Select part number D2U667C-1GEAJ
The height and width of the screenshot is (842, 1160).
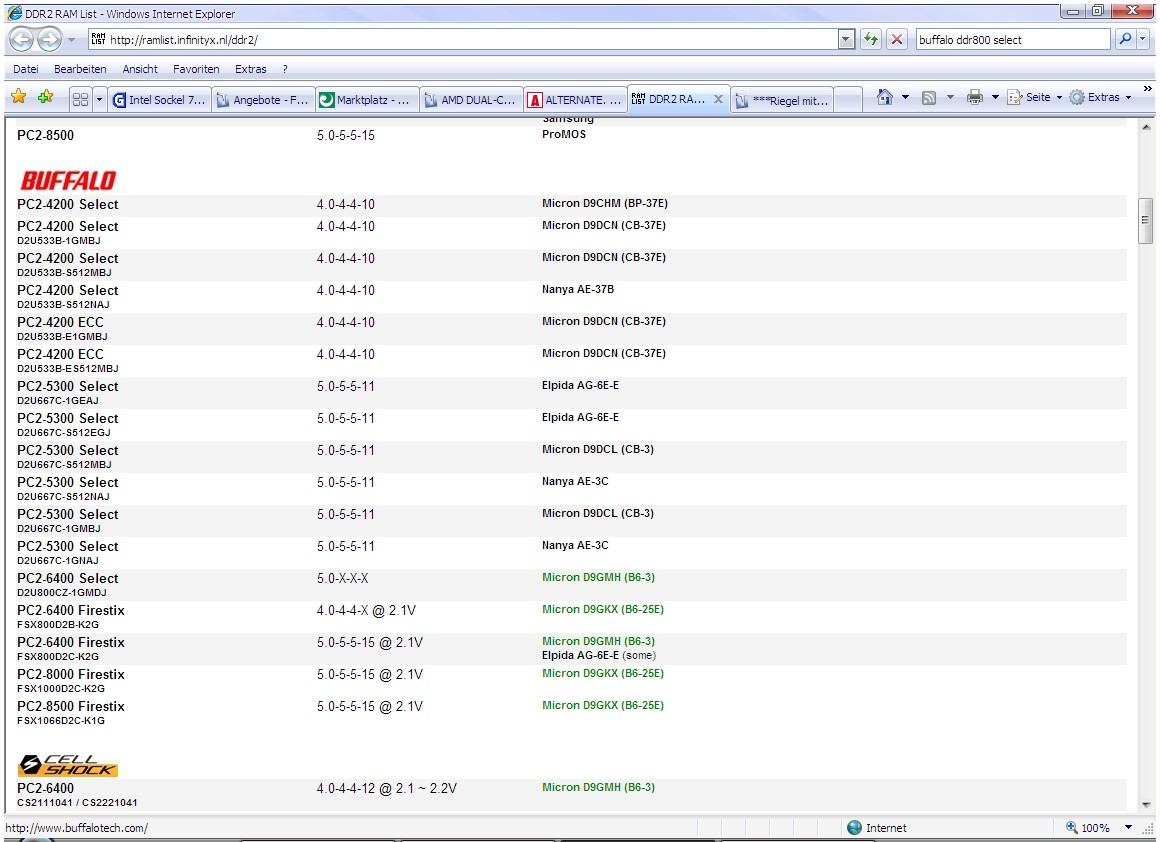point(58,400)
